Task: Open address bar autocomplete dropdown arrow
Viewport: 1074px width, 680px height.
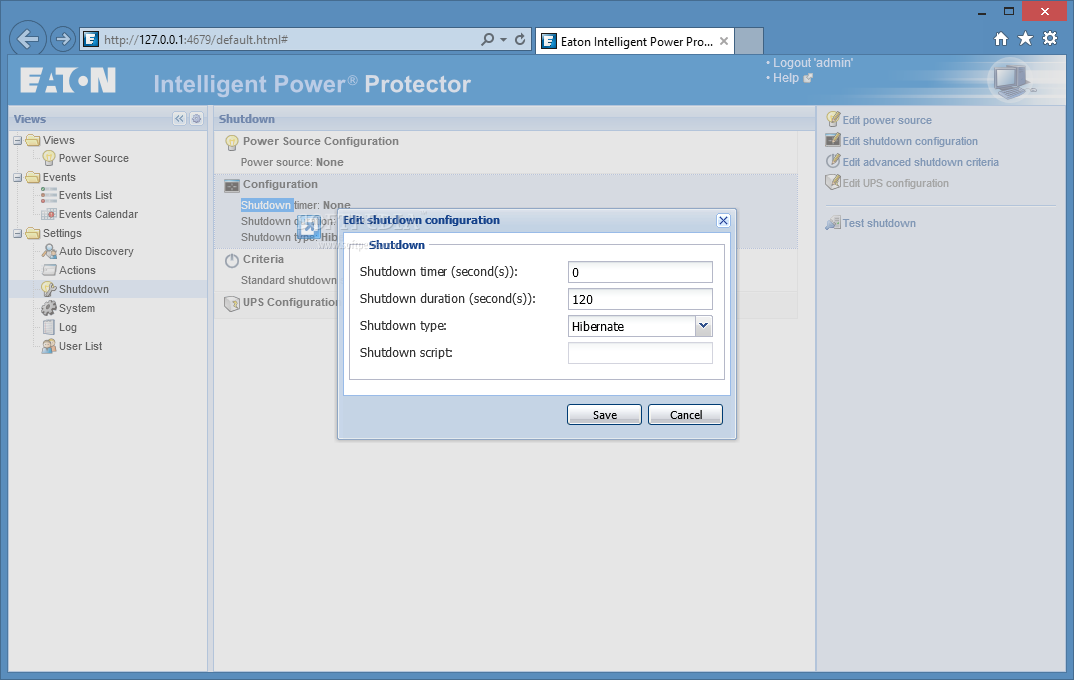Action: click(503, 40)
